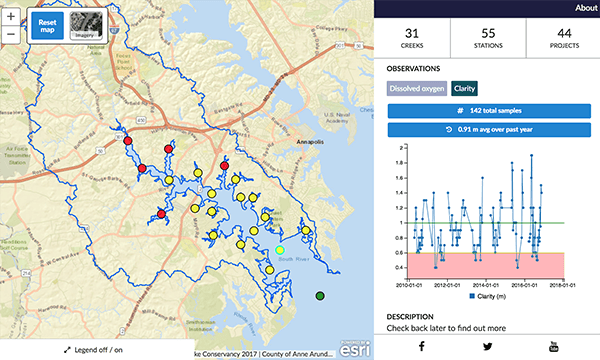The height and width of the screenshot is (360, 600).
Task: Zoom in on the map with plus button
Action: 11,16
